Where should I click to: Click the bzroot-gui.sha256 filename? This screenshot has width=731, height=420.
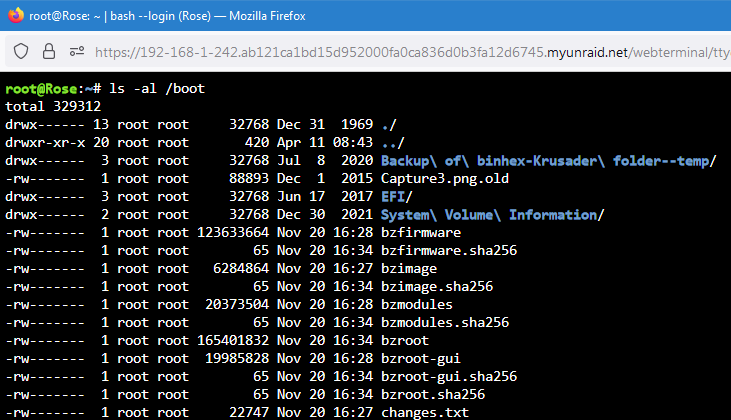[449, 377]
